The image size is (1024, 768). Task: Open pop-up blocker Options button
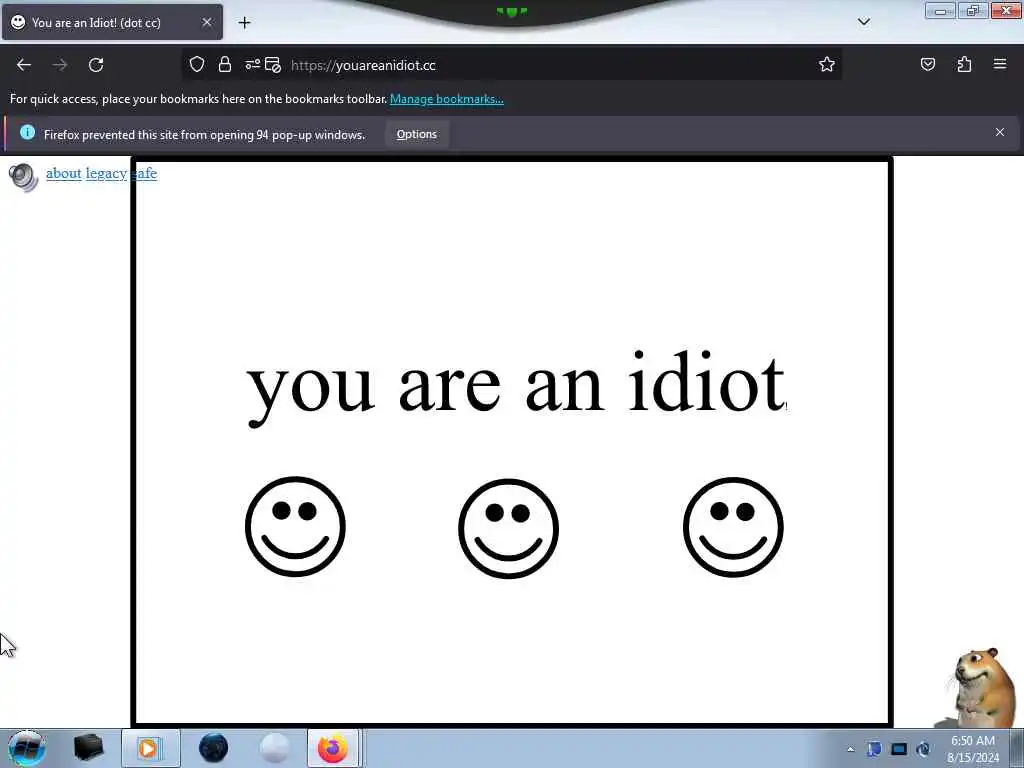coord(417,135)
